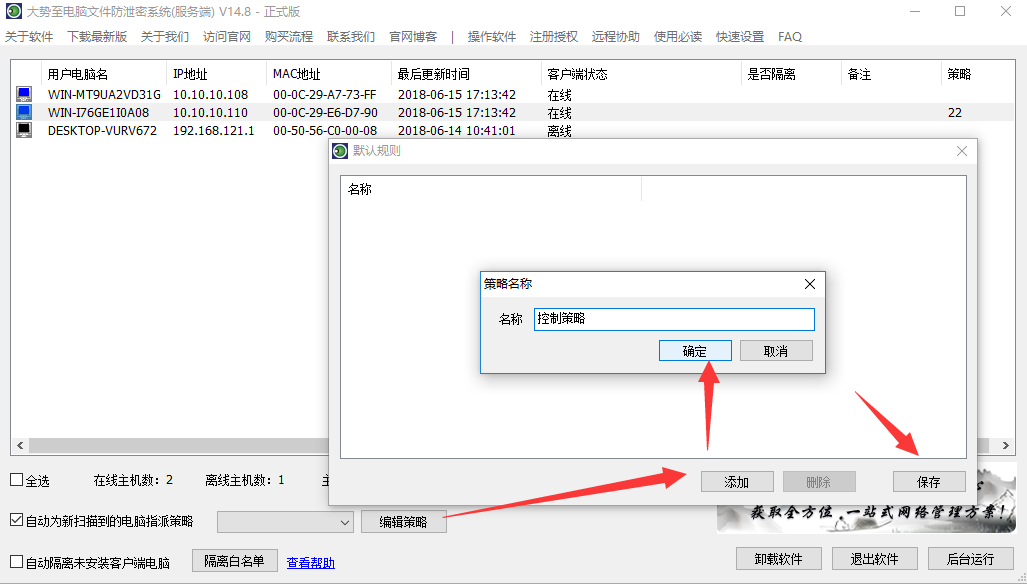Click the green icon in 默认规则 dialog title
This screenshot has width=1027, height=584.
coord(340,151)
